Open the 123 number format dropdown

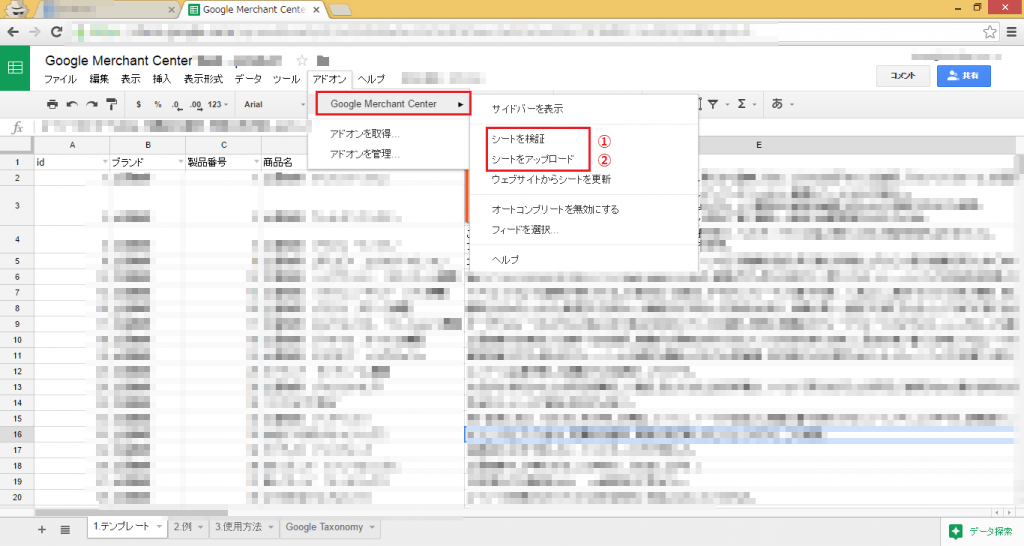[218, 104]
